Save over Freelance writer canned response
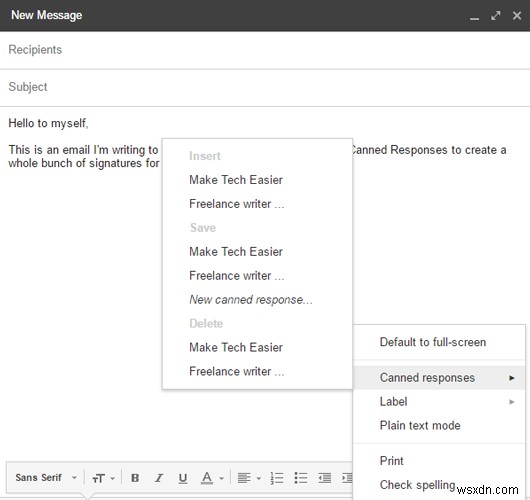Image resolution: width=530 pixels, height=500 pixels. [237, 276]
